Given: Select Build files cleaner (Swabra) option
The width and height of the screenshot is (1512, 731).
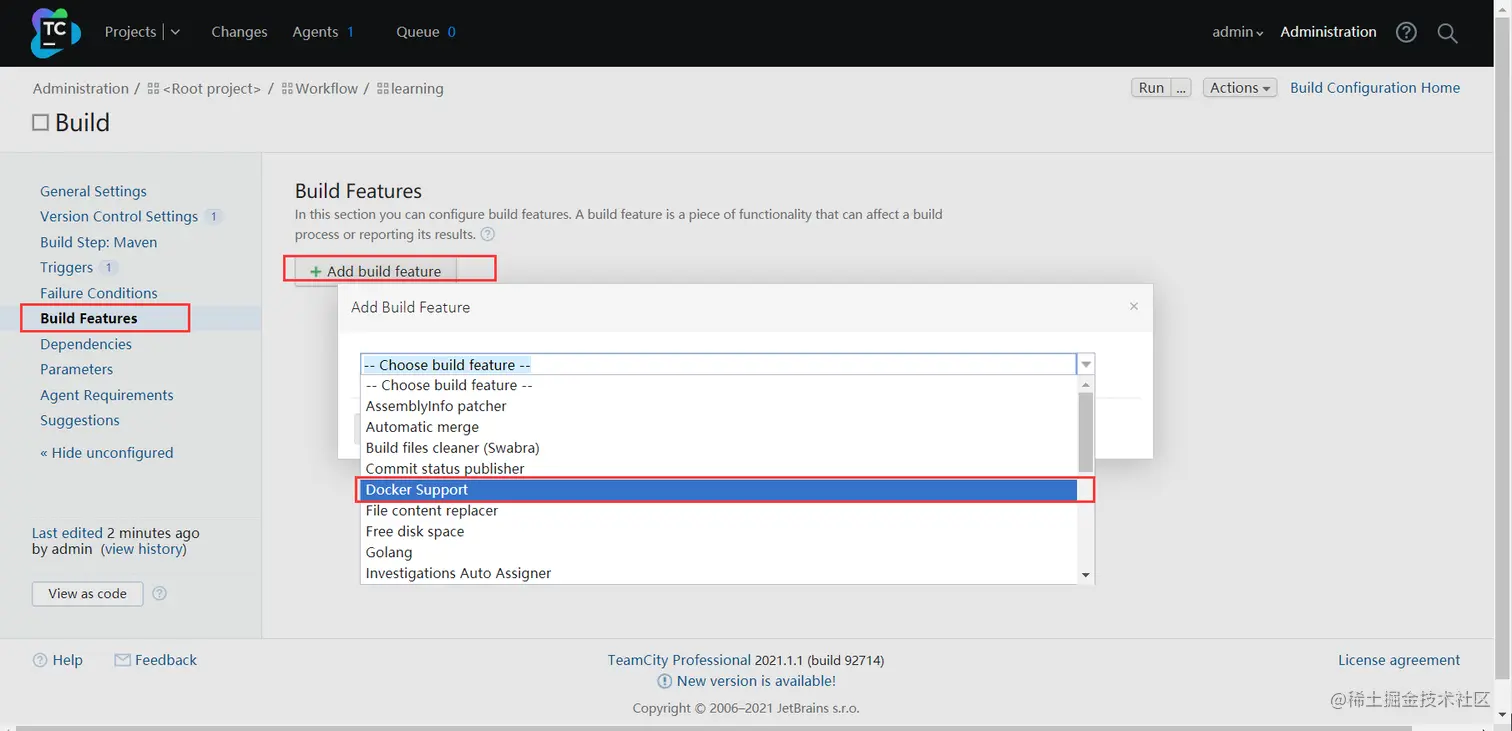Looking at the screenshot, I should [x=718, y=448].
